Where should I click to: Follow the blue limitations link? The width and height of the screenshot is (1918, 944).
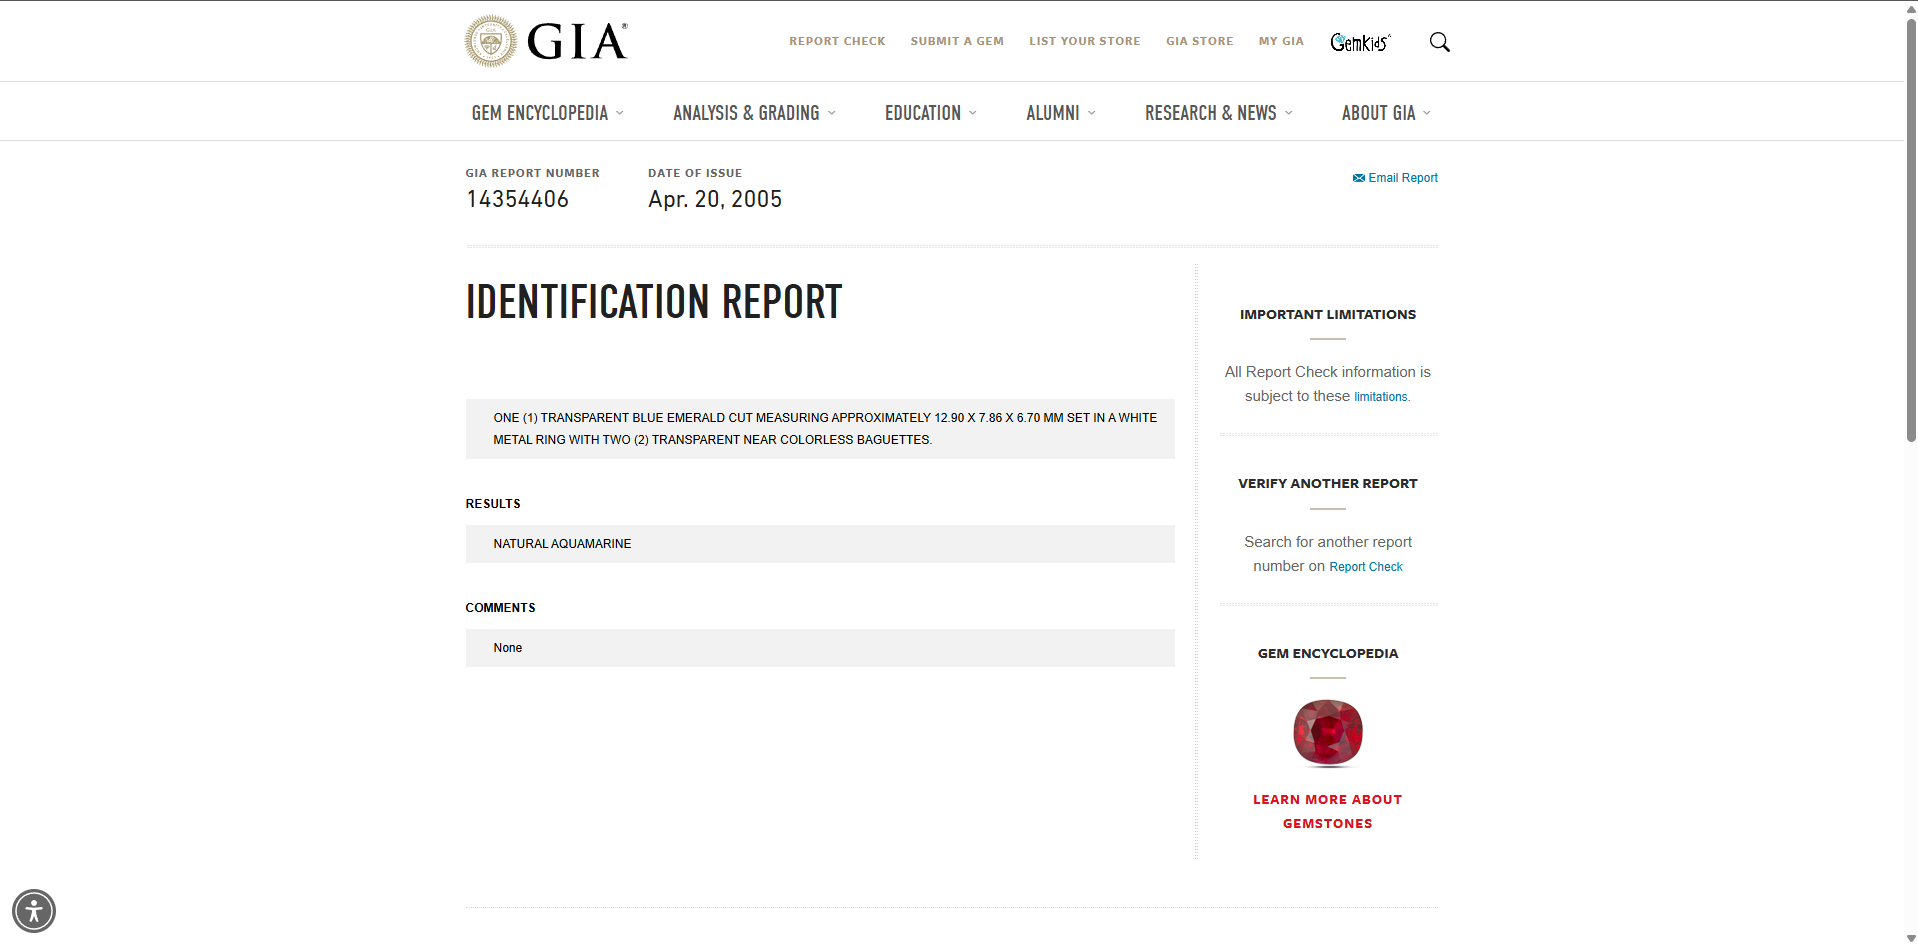click(x=1381, y=397)
